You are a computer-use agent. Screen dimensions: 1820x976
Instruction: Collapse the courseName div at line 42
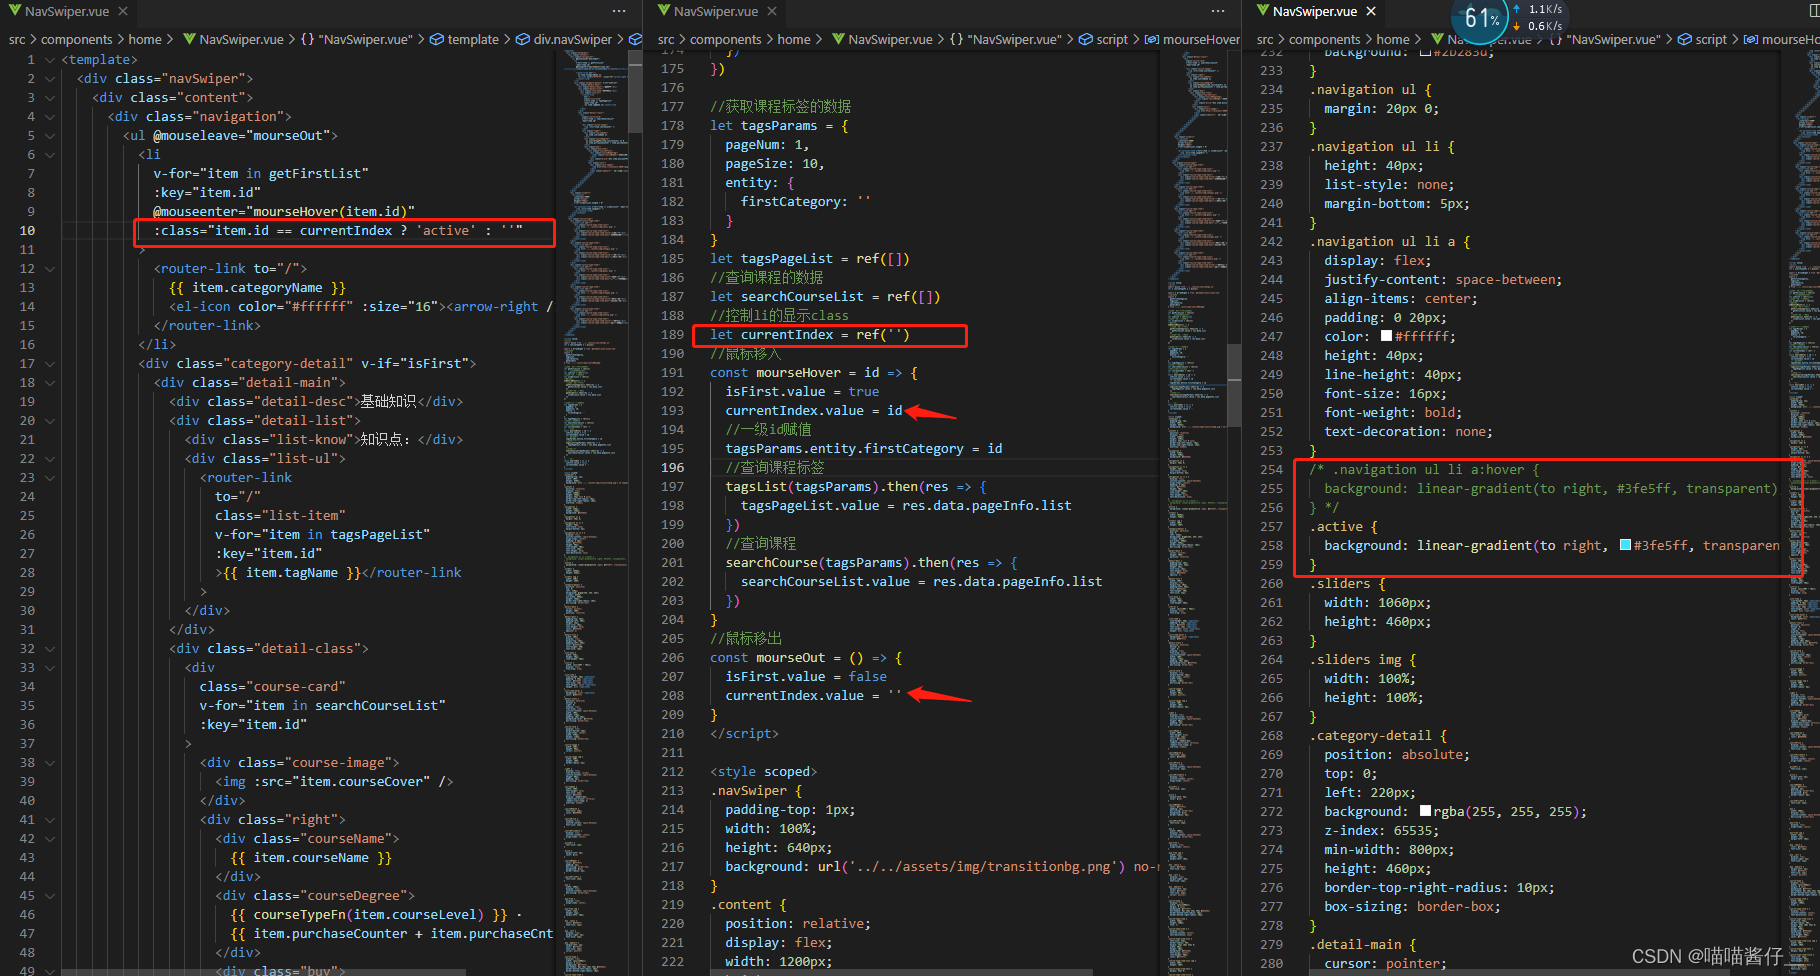(50, 839)
